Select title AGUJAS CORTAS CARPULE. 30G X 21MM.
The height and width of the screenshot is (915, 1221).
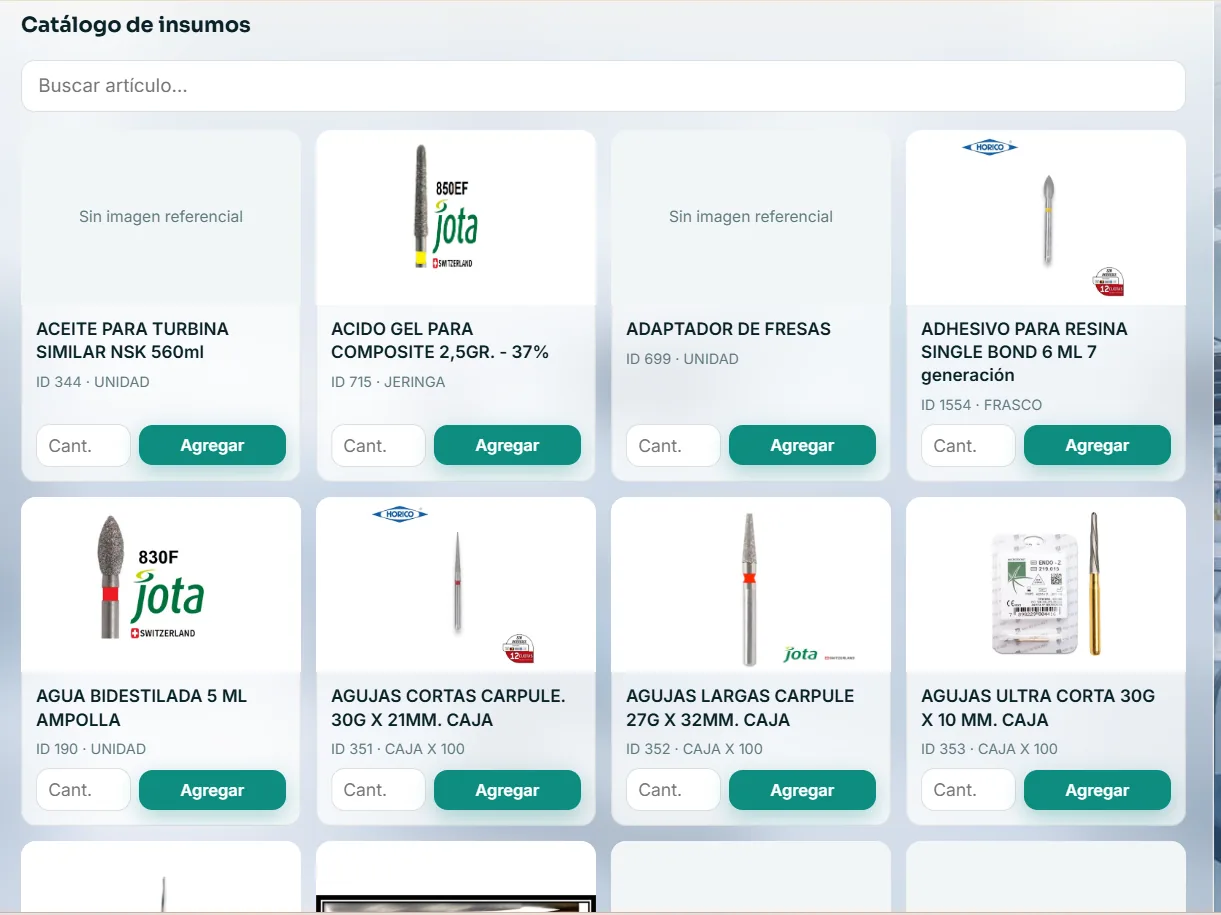pyautogui.click(x=448, y=707)
